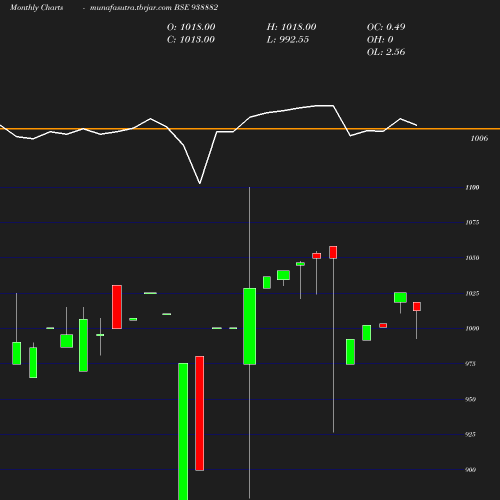Click the 900 price axis label
Screen dimensions: 500x500
pos(470,470)
